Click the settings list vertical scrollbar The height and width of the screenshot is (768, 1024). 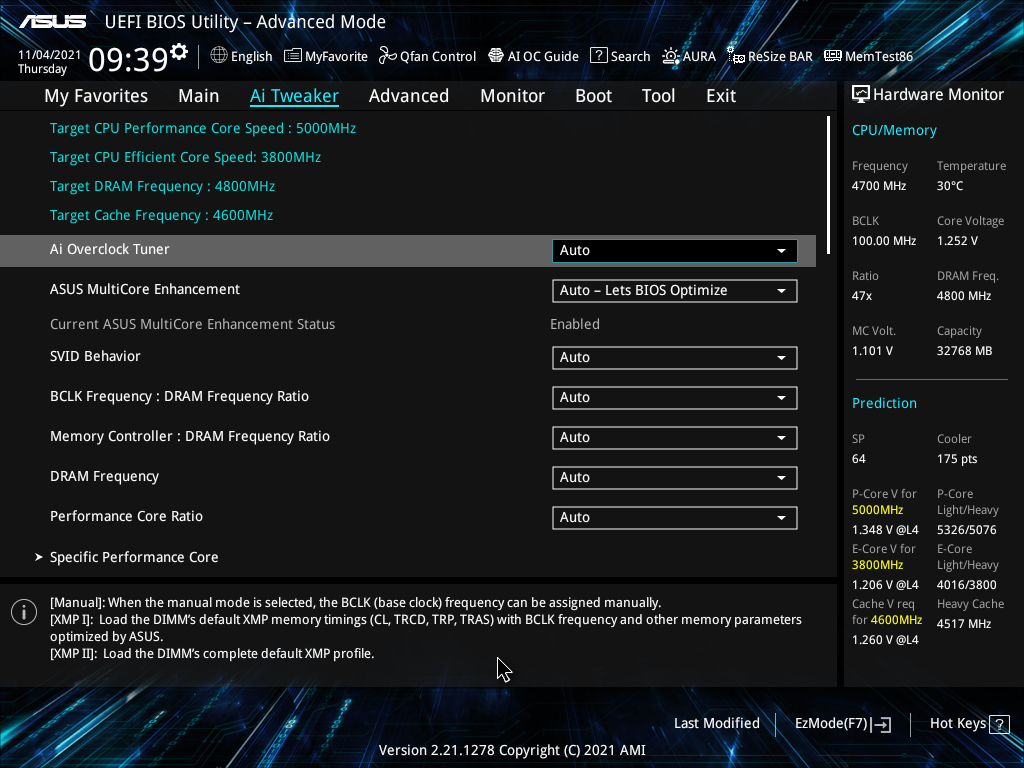tap(828, 185)
